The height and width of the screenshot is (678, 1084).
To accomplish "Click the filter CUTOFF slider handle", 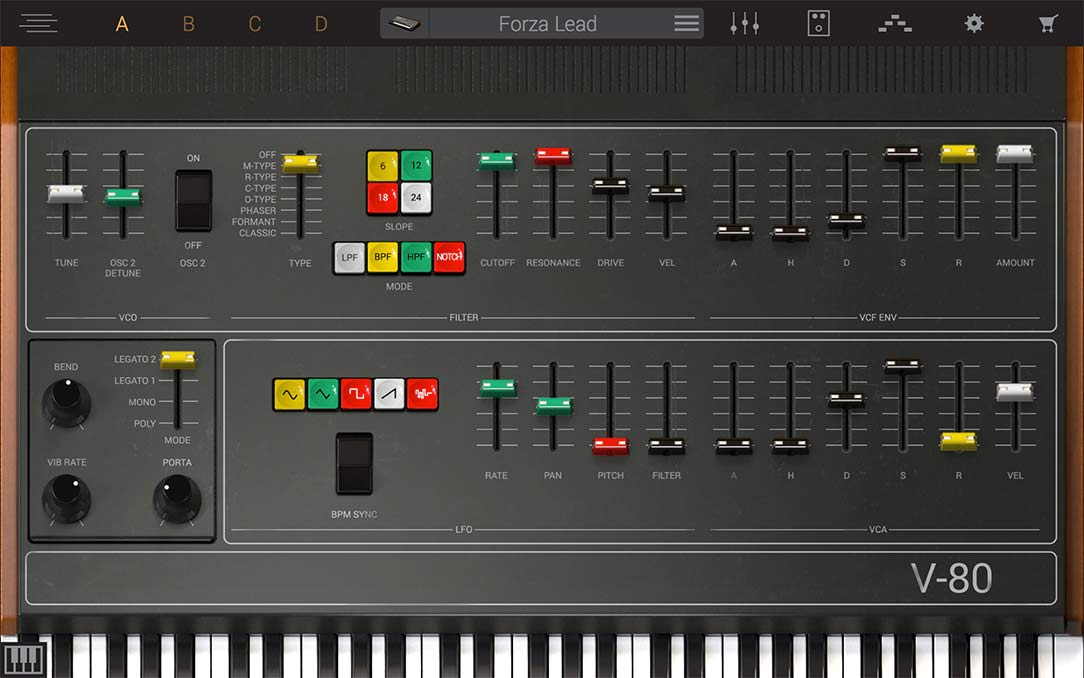I will point(496,161).
